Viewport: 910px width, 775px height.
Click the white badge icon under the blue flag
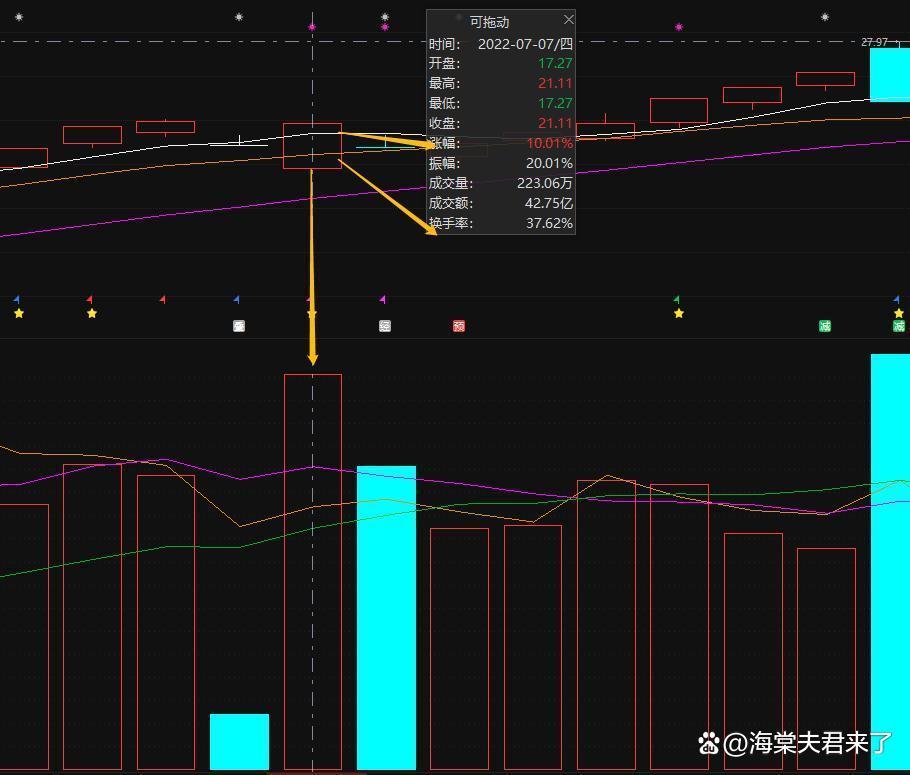pos(239,326)
